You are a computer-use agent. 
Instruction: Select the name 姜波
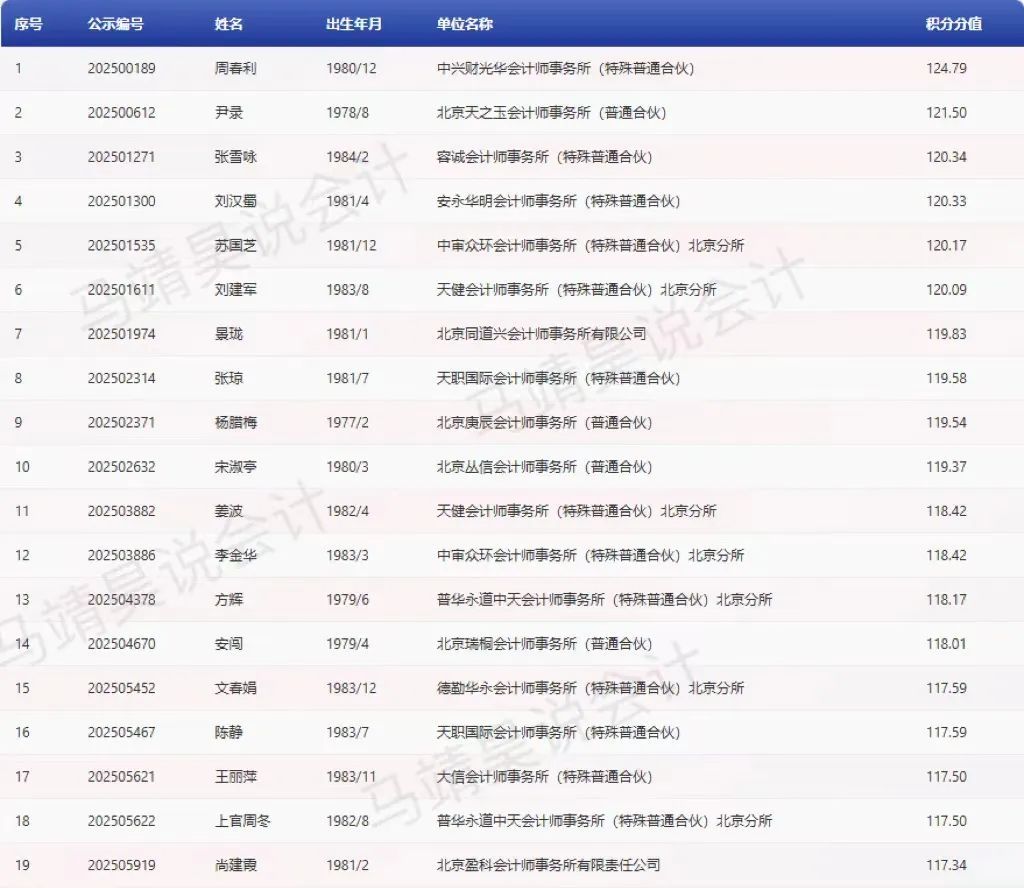(x=229, y=511)
